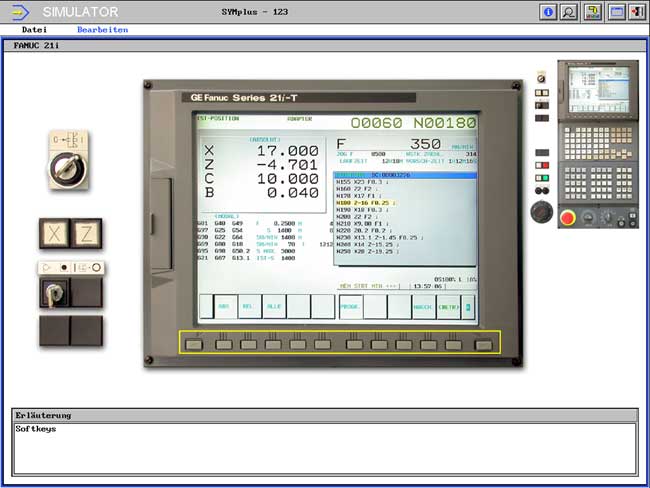Click the small key switch icon in right strip
Image resolution: width=650 pixels, height=488 pixels.
(541, 78)
